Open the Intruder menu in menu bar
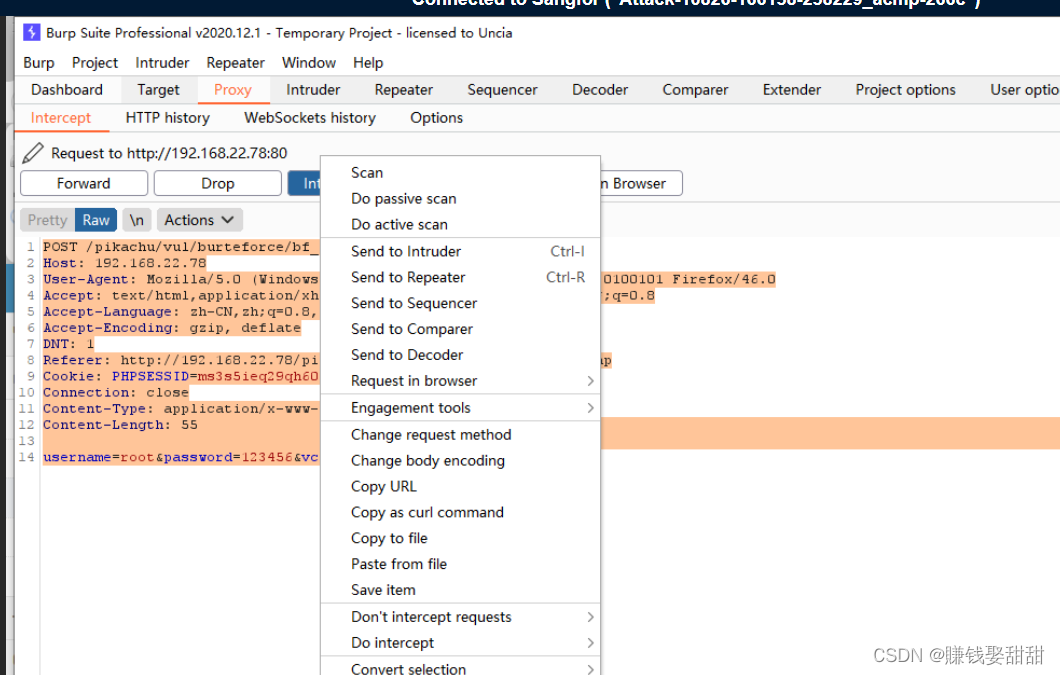Screen dimensions: 1060x675 (162, 63)
